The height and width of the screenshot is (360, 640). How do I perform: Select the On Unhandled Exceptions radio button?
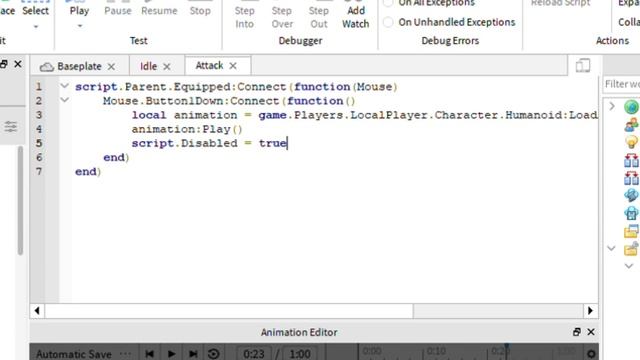tap(388, 22)
